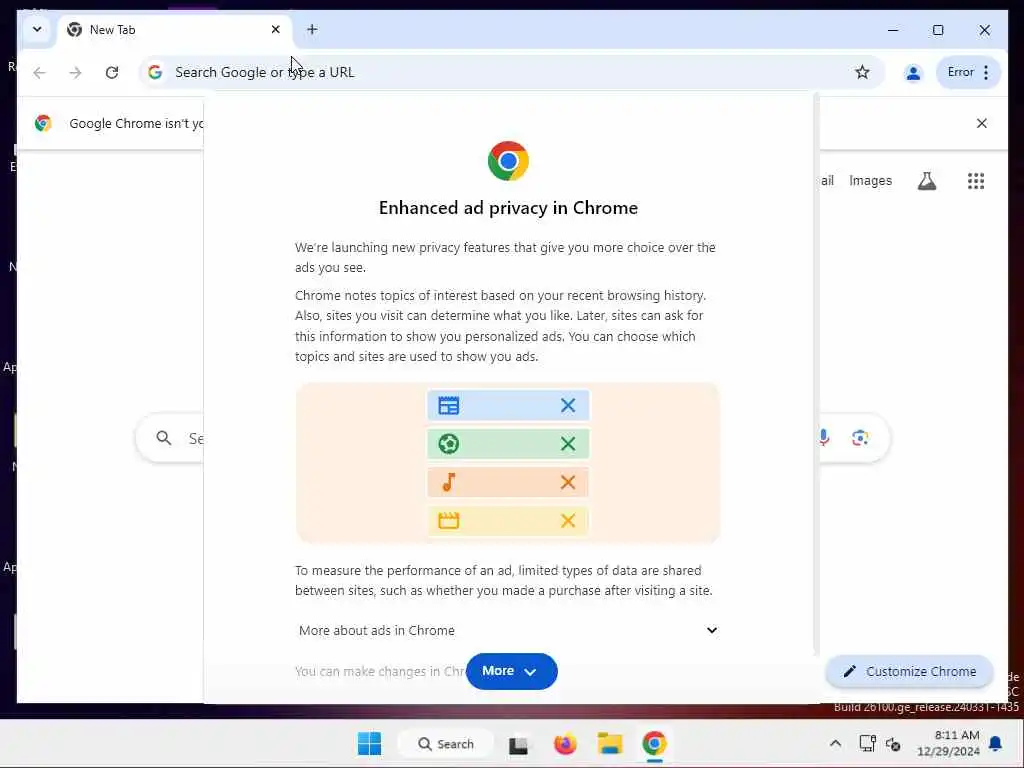
Task: Open the Google apps grid
Action: pos(976,181)
